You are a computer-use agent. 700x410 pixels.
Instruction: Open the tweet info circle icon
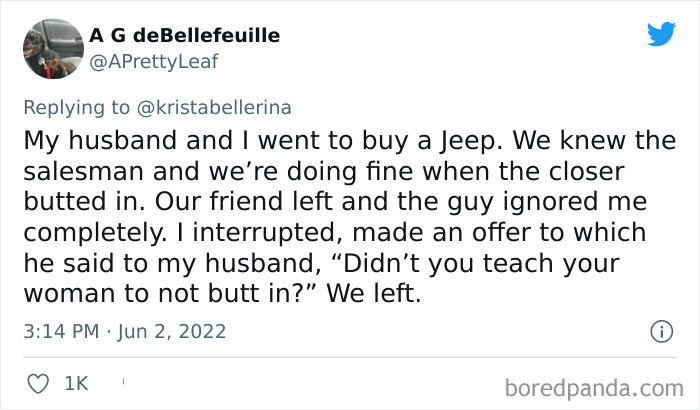point(660,330)
